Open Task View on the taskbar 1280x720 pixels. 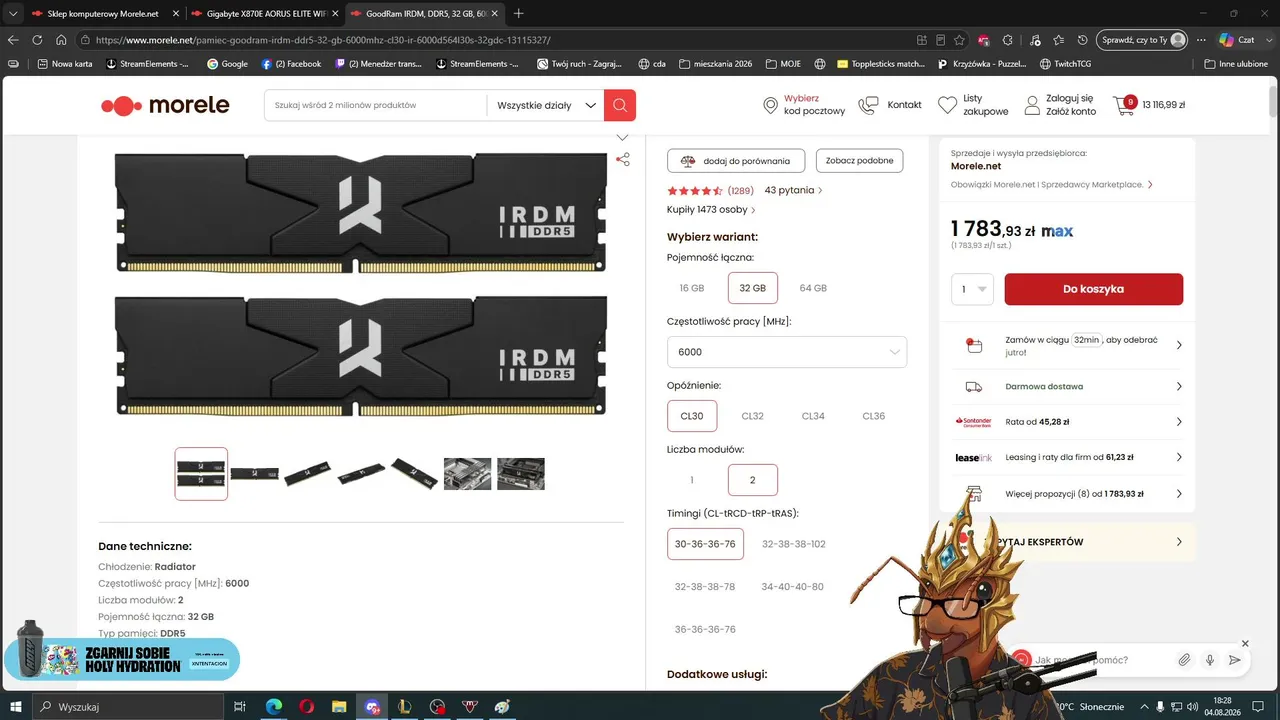tap(240, 707)
